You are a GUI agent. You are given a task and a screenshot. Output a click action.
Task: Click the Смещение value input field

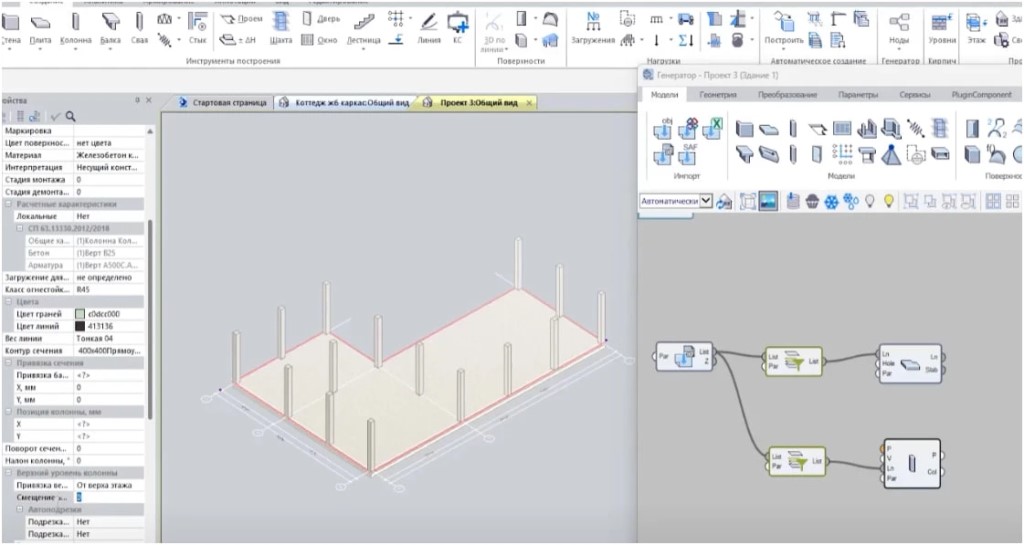click(x=108, y=497)
